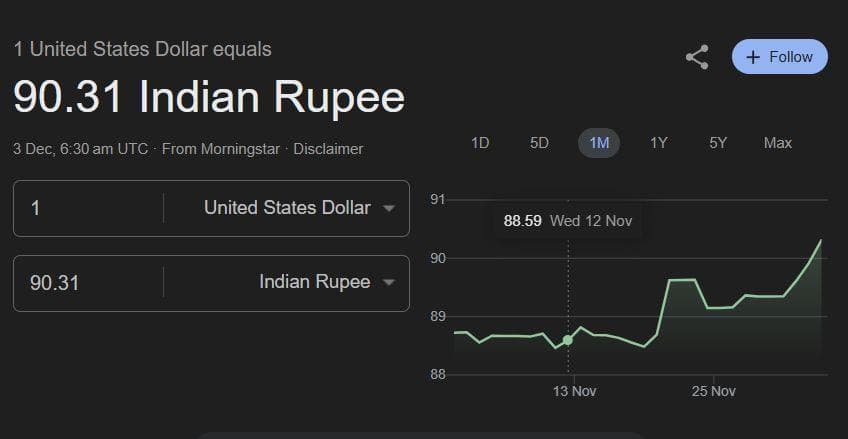Image resolution: width=848 pixels, height=439 pixels.
Task: Switch chart to 5D range
Action: click(x=539, y=143)
